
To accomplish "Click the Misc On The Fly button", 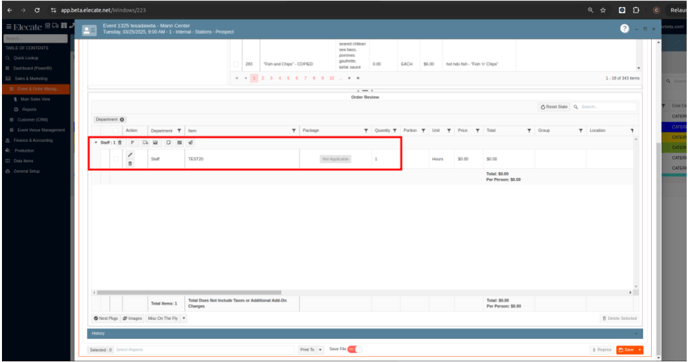I will pos(163,318).
